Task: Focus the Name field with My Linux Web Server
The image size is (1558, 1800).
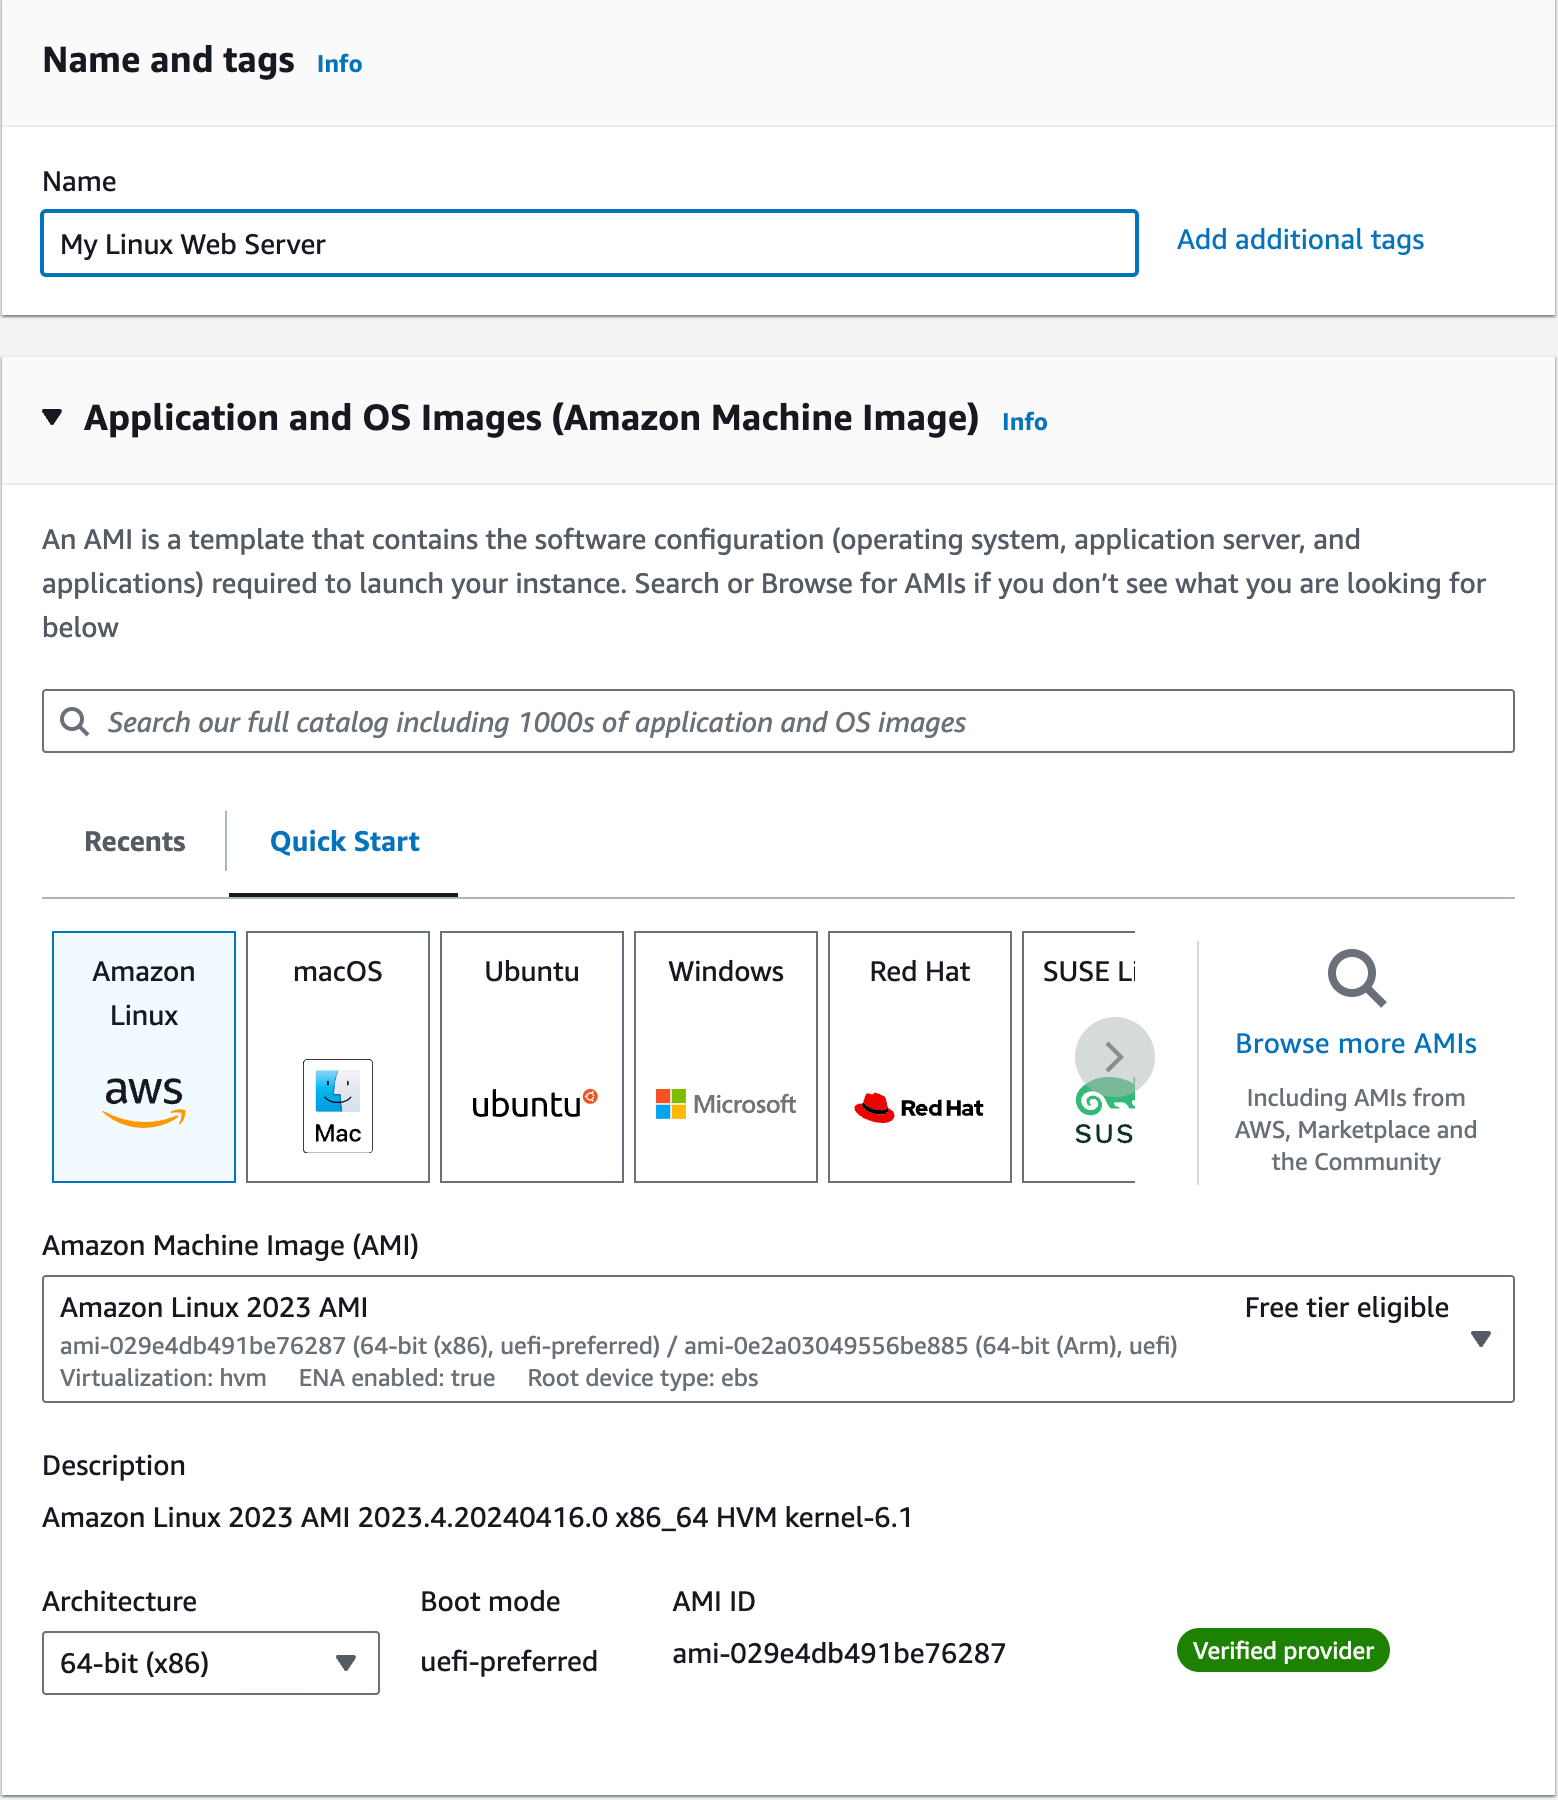Action: (x=589, y=243)
